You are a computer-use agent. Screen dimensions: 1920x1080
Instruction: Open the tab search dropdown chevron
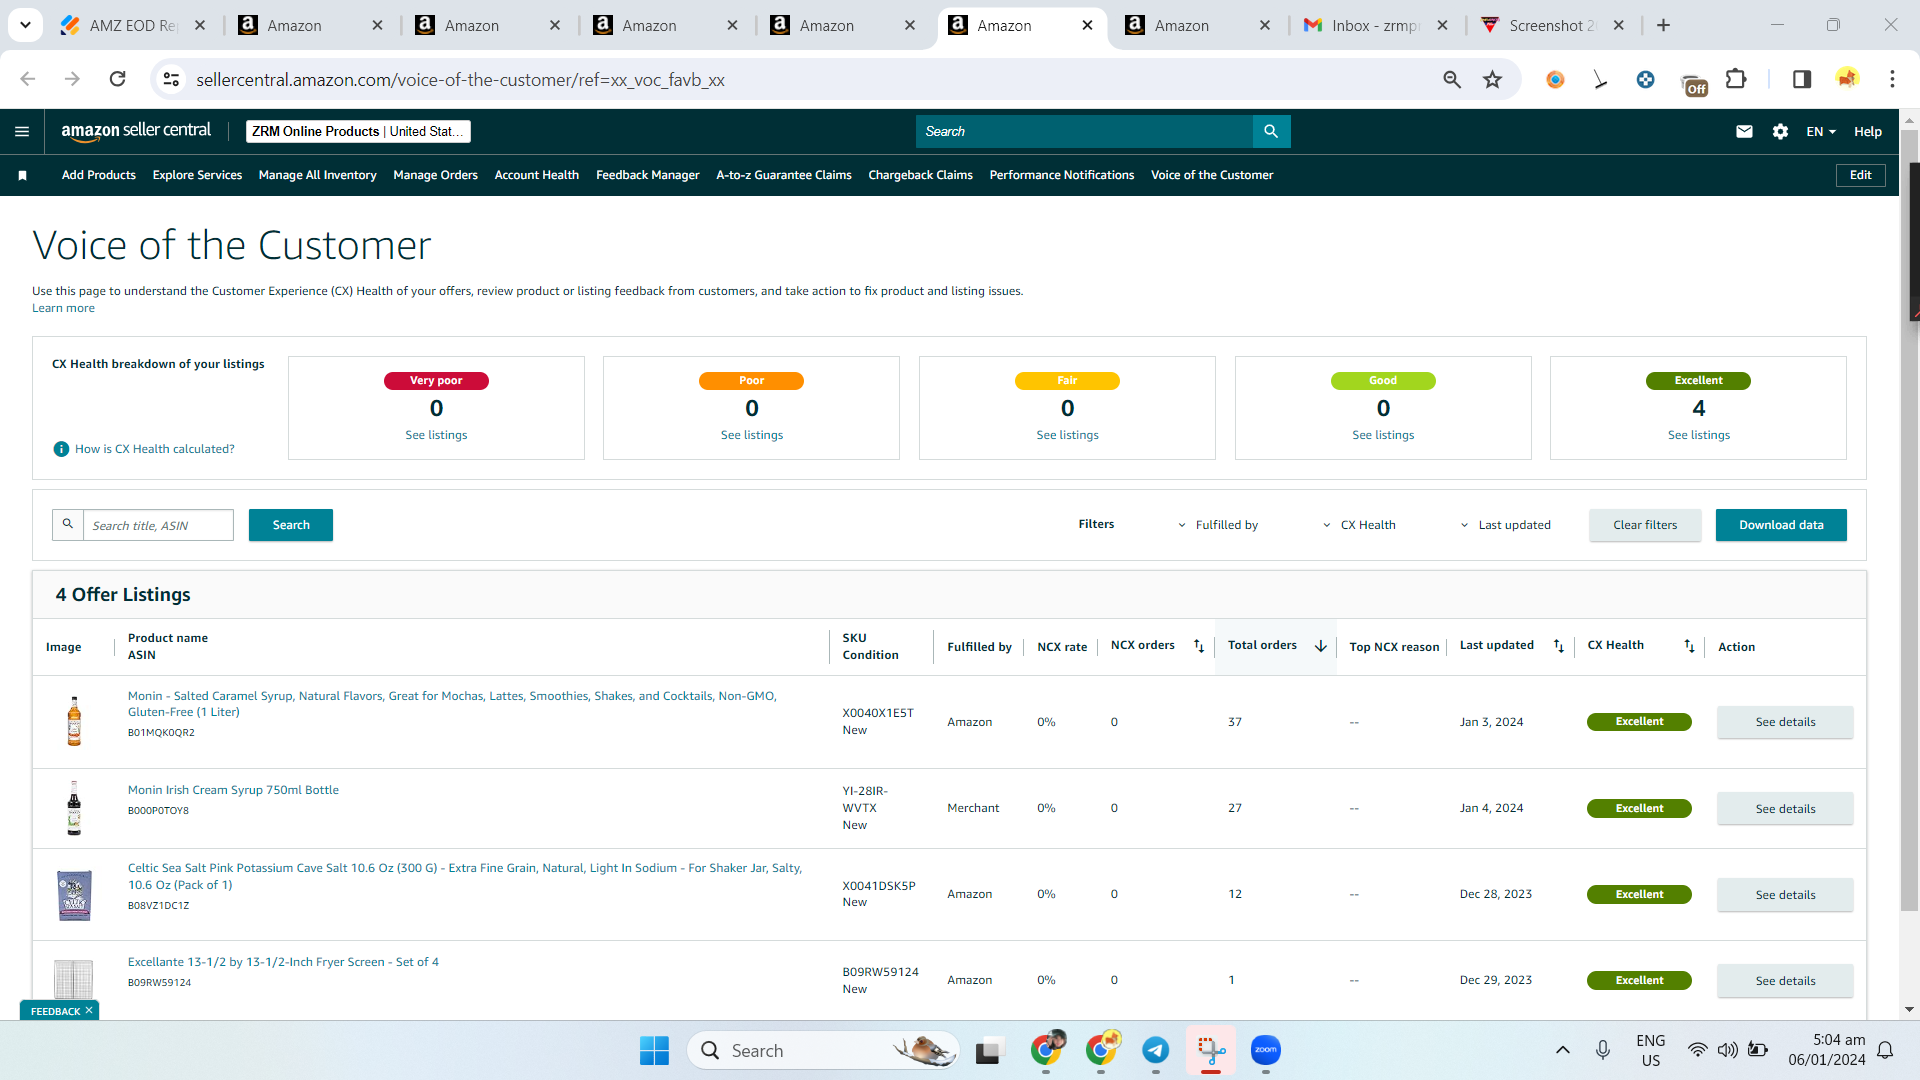click(25, 25)
